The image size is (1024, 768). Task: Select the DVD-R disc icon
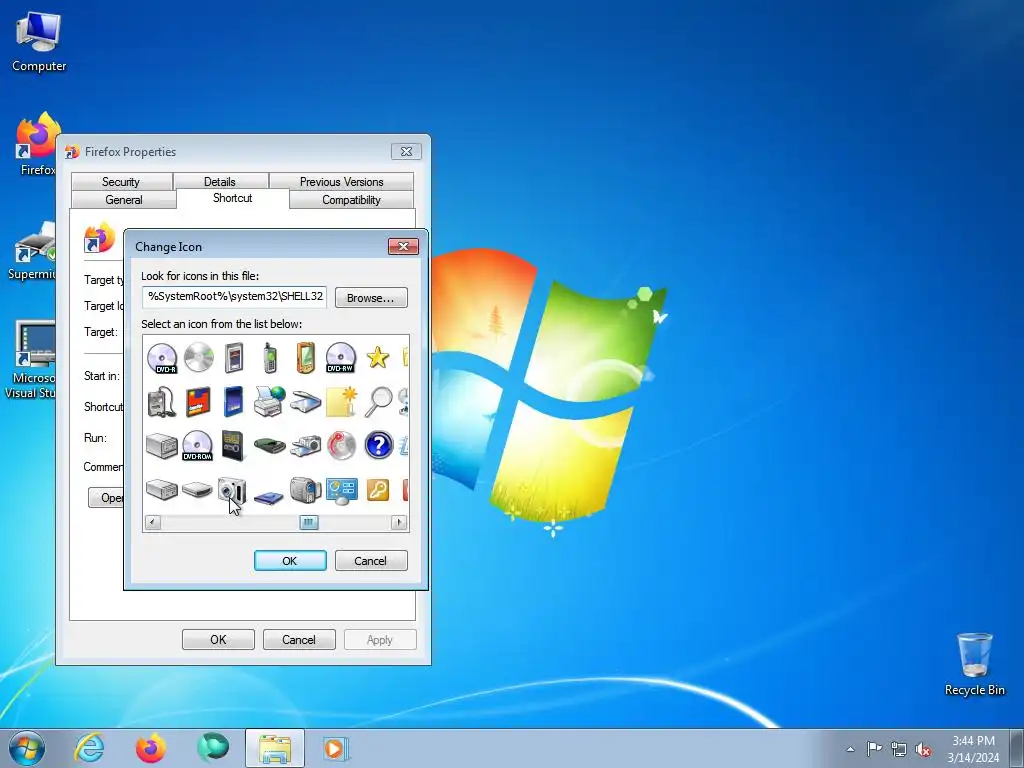(162, 358)
